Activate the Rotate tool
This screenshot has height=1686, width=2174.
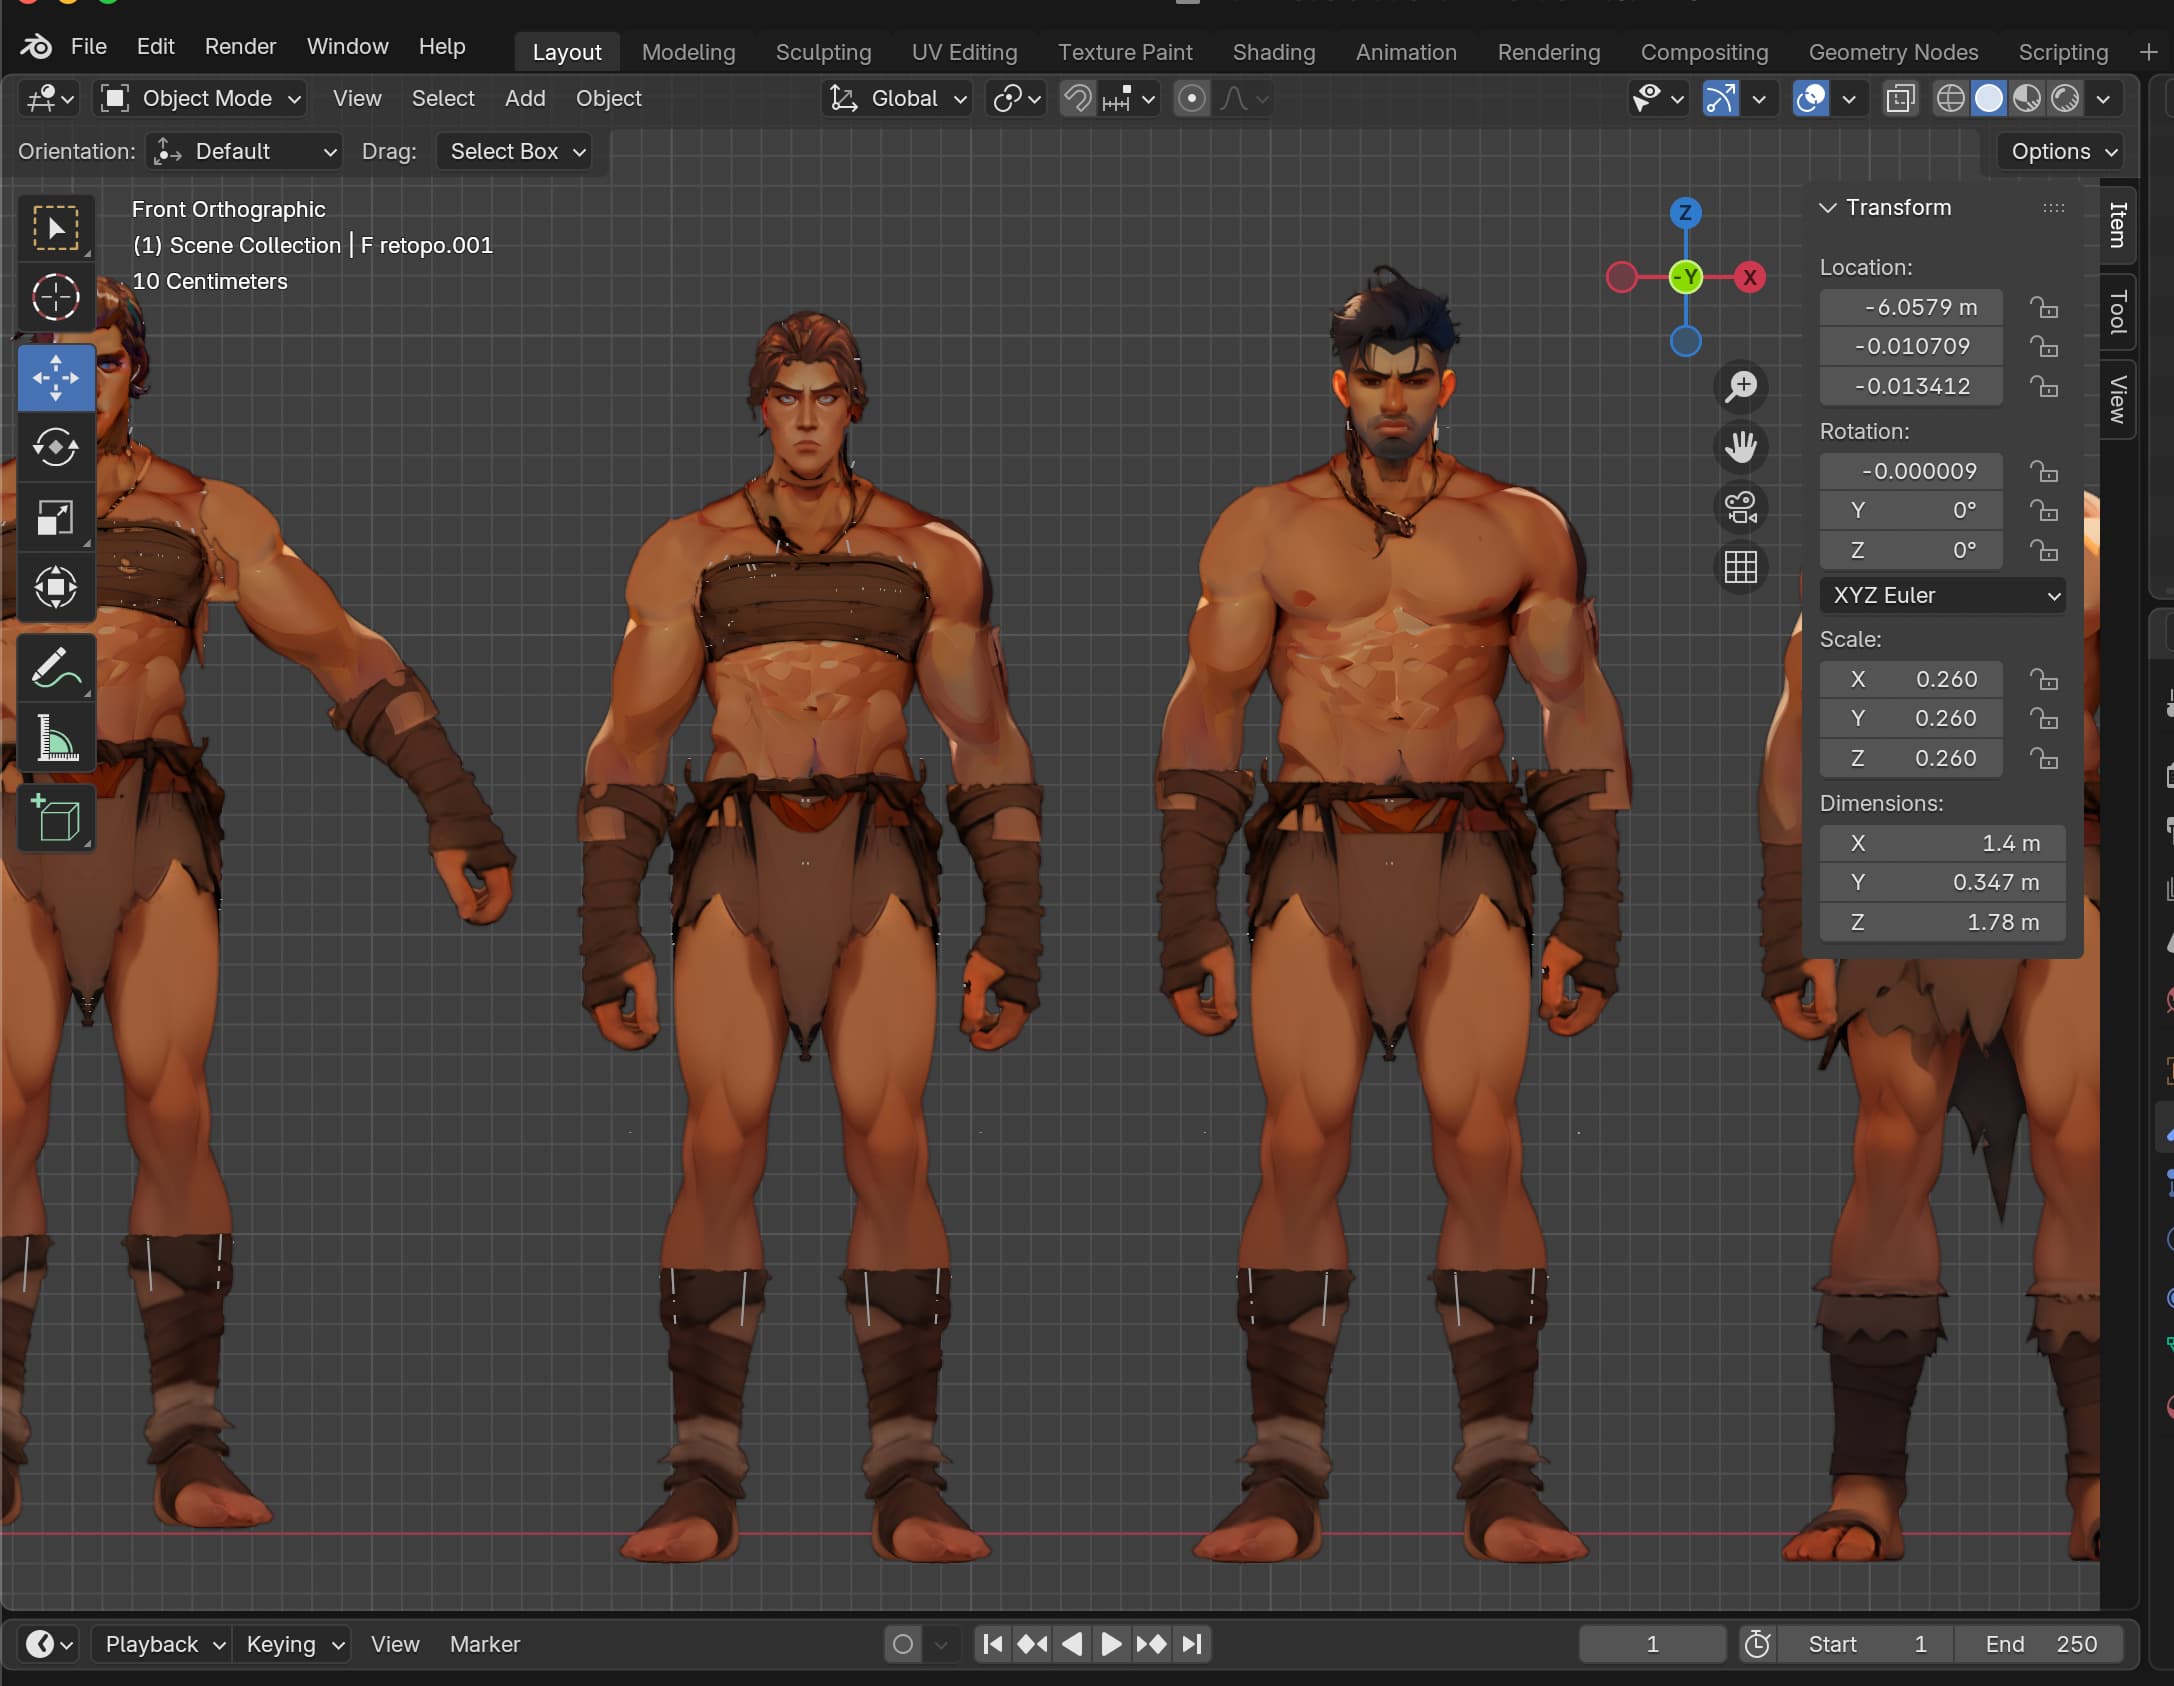click(x=56, y=447)
